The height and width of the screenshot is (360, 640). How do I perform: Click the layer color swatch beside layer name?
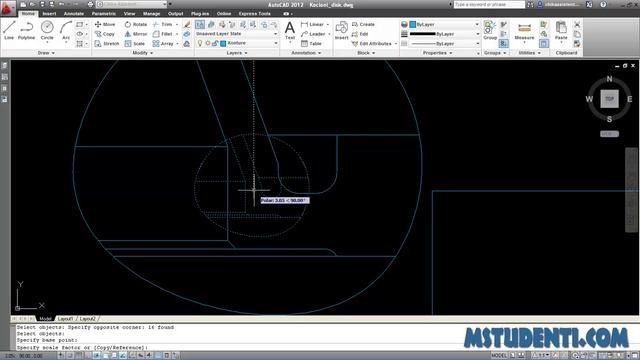tap(223, 43)
